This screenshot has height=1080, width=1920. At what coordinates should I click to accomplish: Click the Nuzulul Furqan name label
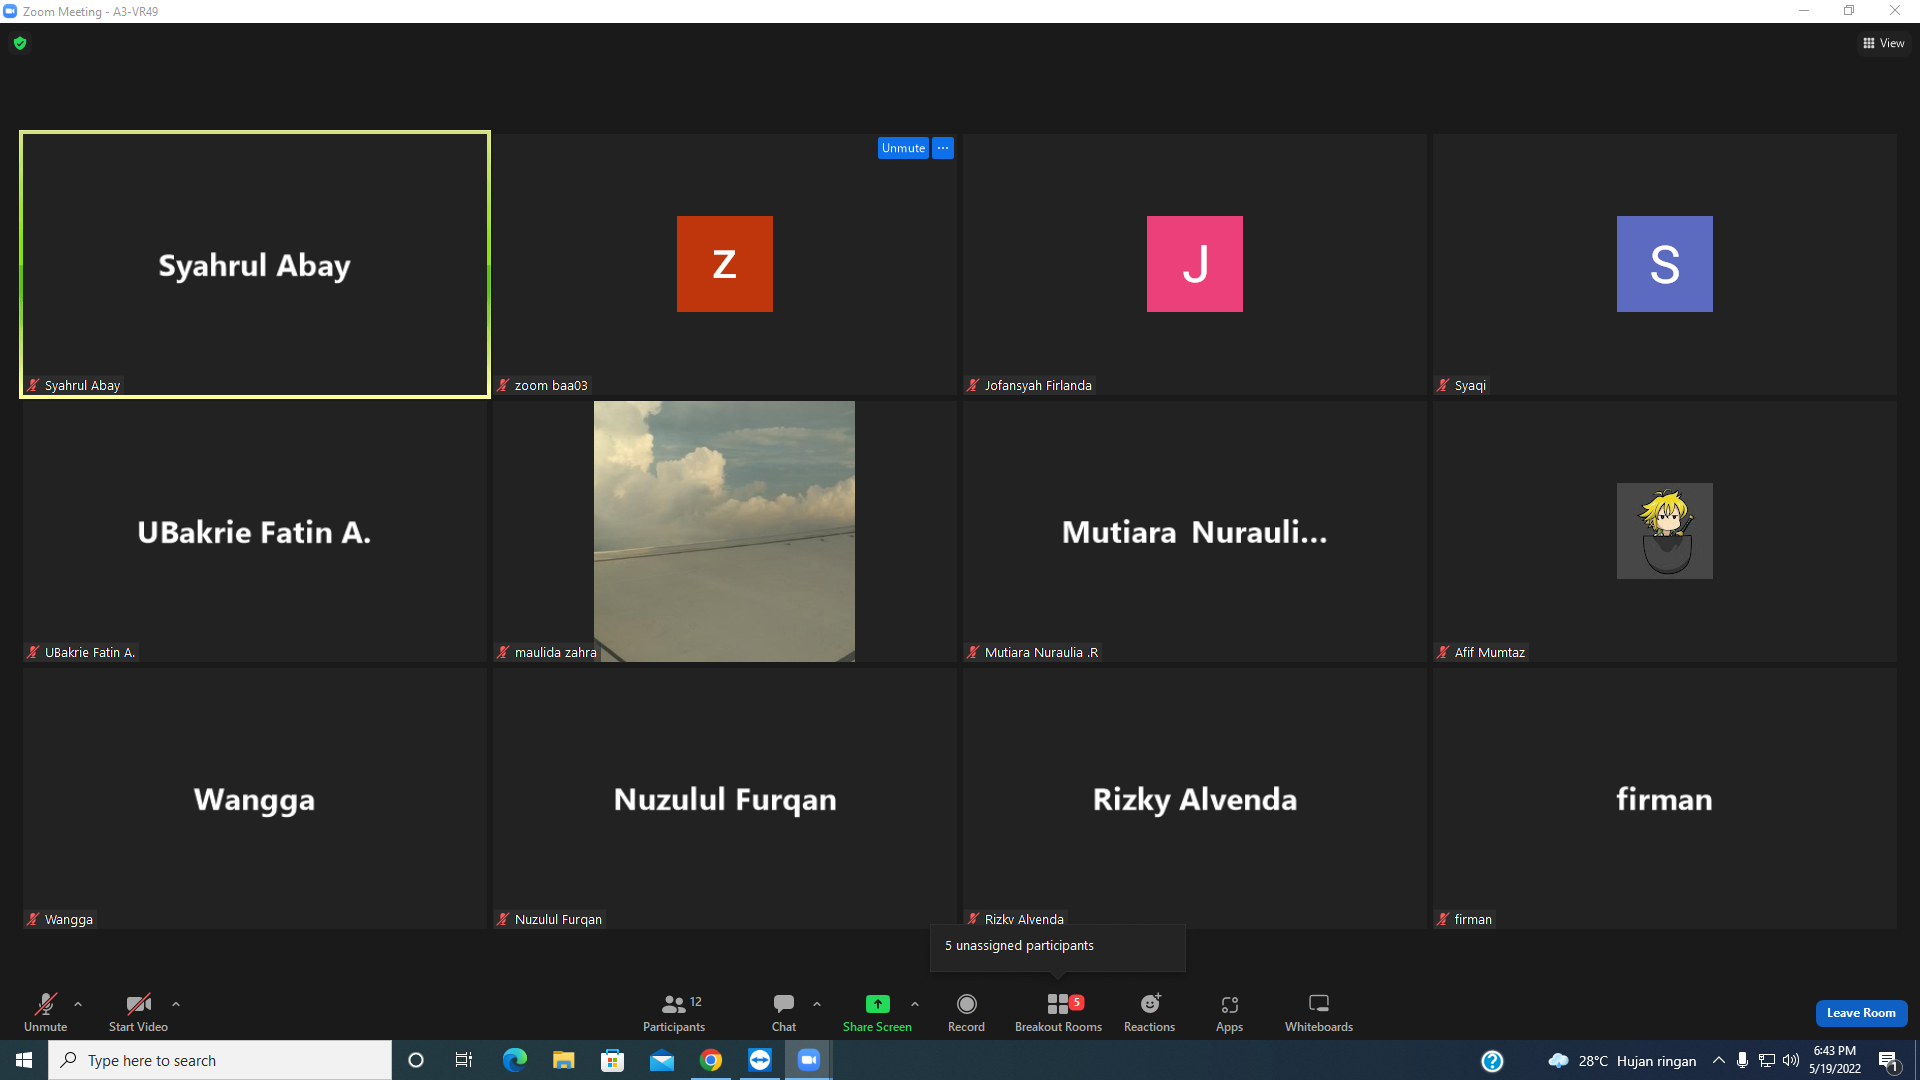558,920
